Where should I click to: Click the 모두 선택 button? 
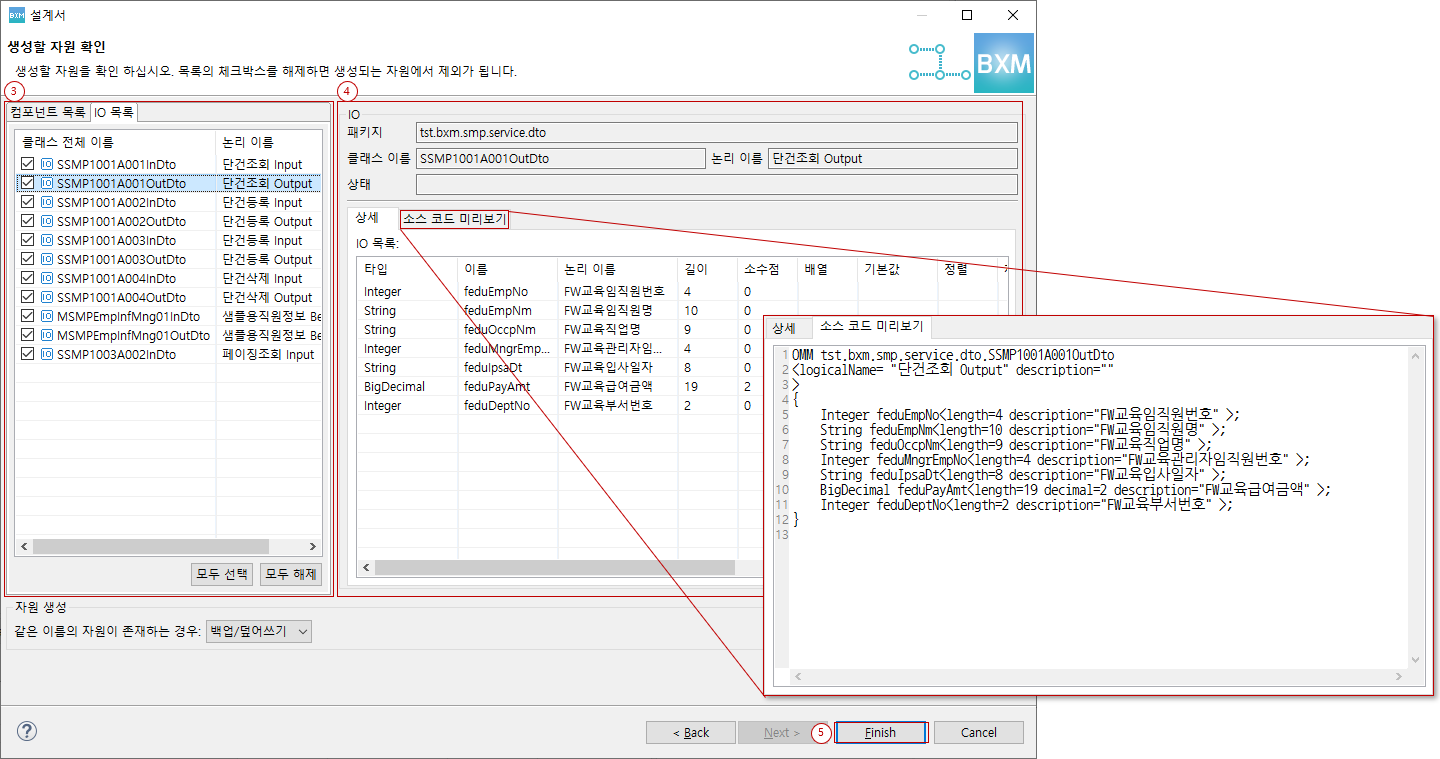click(221, 574)
